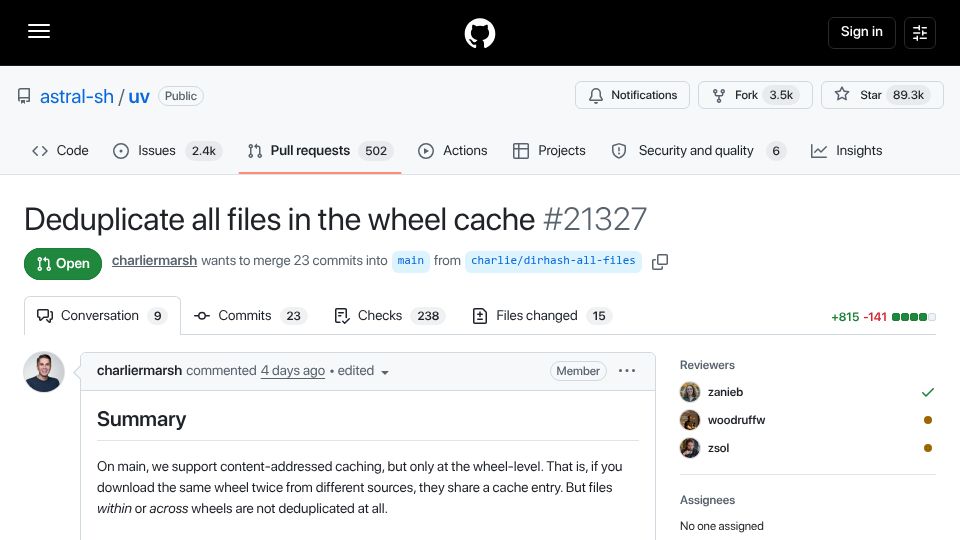
Task: Click the Member badge
Action: (x=578, y=371)
